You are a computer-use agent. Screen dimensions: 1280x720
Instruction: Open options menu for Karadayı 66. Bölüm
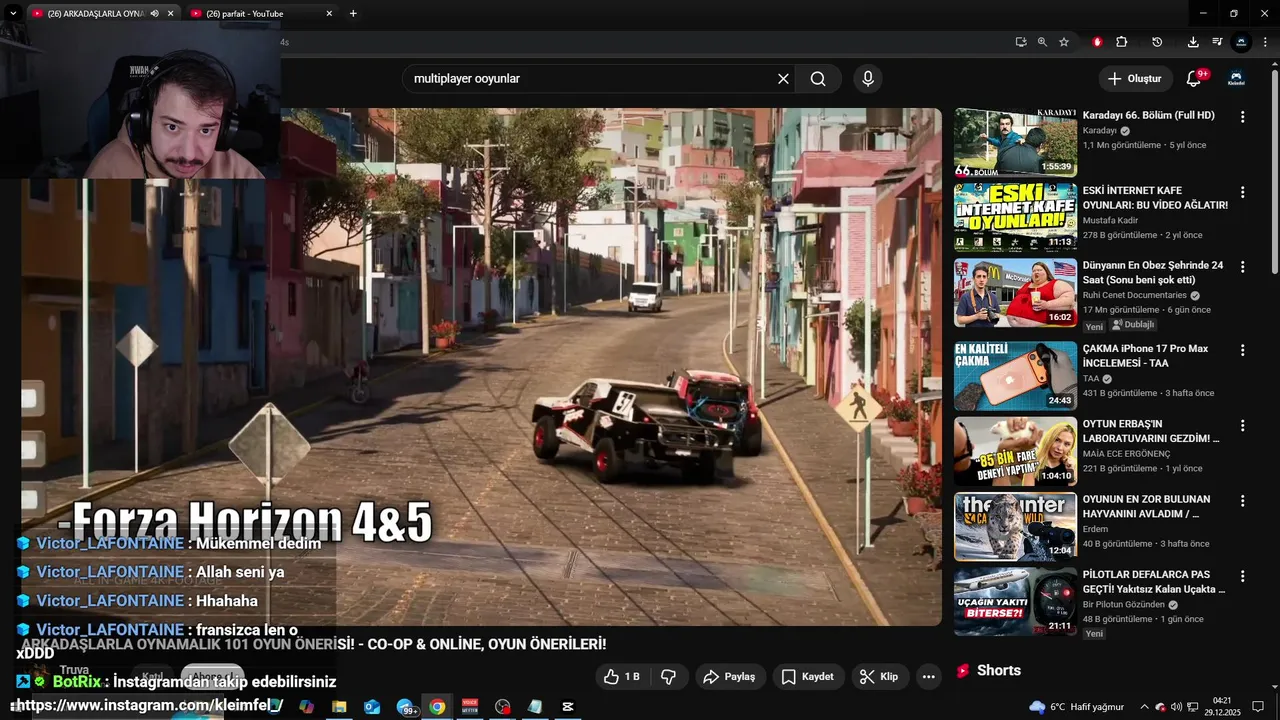1243,117
